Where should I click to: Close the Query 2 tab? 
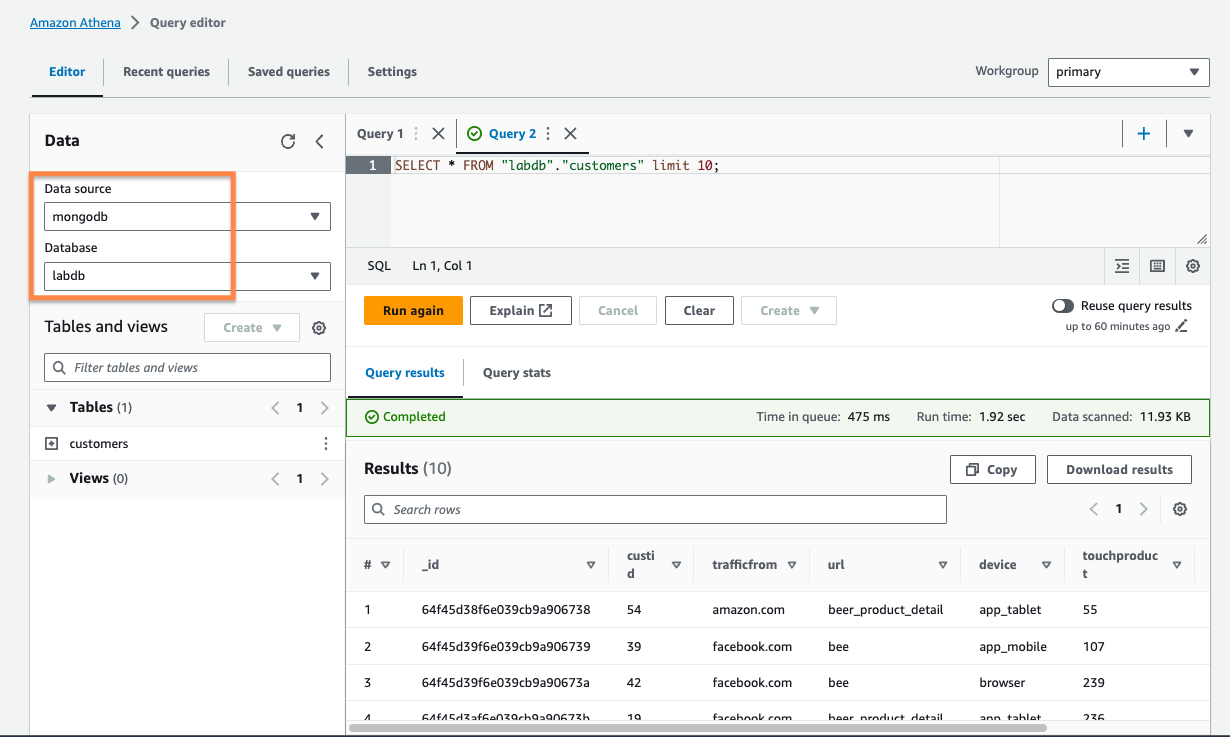pyautogui.click(x=570, y=133)
